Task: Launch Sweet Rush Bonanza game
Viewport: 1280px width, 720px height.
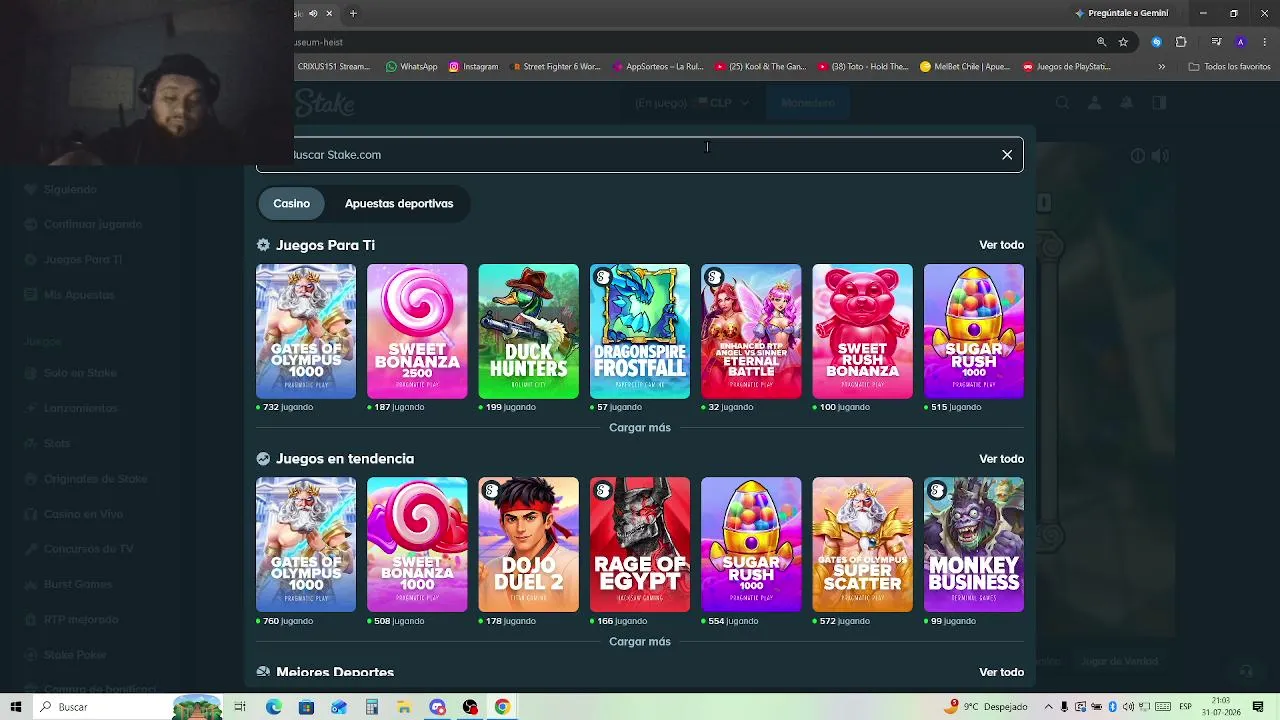Action: (x=862, y=331)
